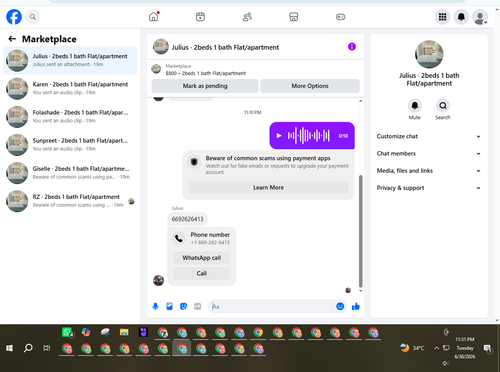Expand Media, files and links section
Screen dimensions: 500x372
click(x=429, y=171)
